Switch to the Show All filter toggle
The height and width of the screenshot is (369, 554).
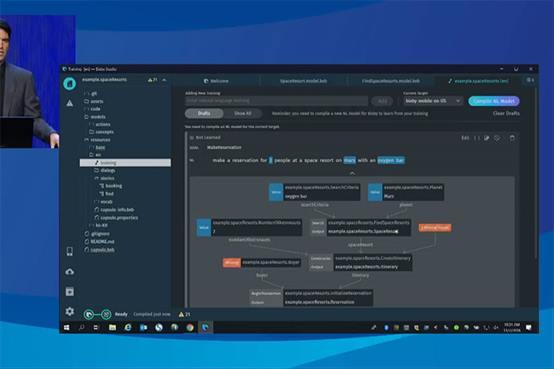243,113
